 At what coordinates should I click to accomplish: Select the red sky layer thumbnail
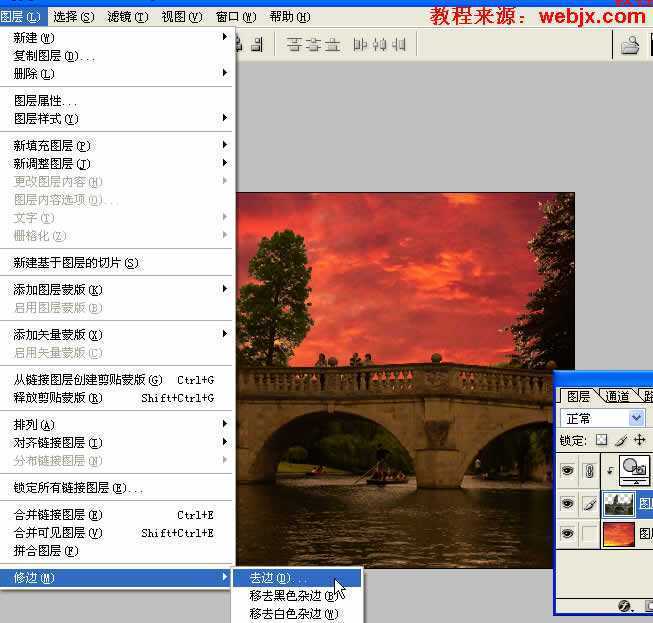tap(619, 534)
